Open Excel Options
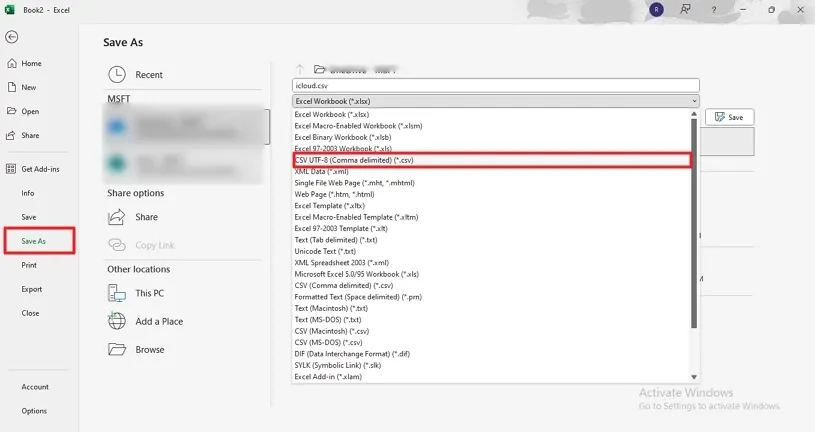Screen dimensions: 815x432 [34, 411]
